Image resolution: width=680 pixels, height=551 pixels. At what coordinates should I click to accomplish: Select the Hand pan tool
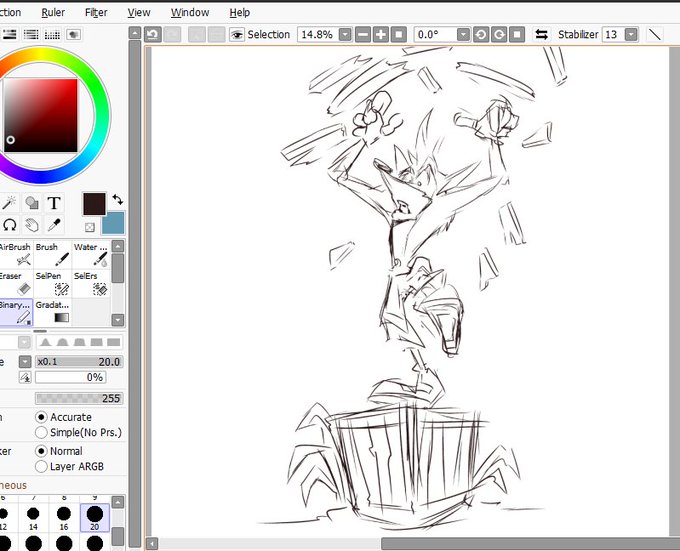[x=32, y=225]
